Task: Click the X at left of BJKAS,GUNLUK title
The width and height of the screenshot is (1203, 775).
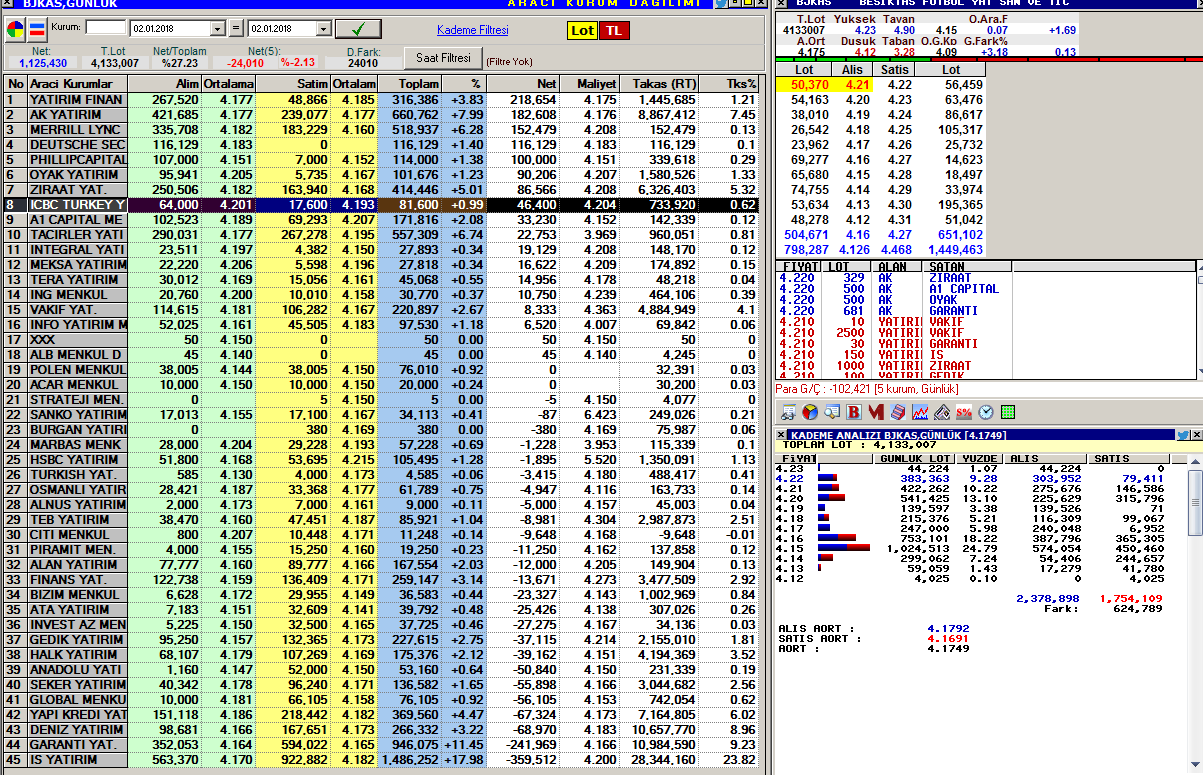Action: click(5, 4)
